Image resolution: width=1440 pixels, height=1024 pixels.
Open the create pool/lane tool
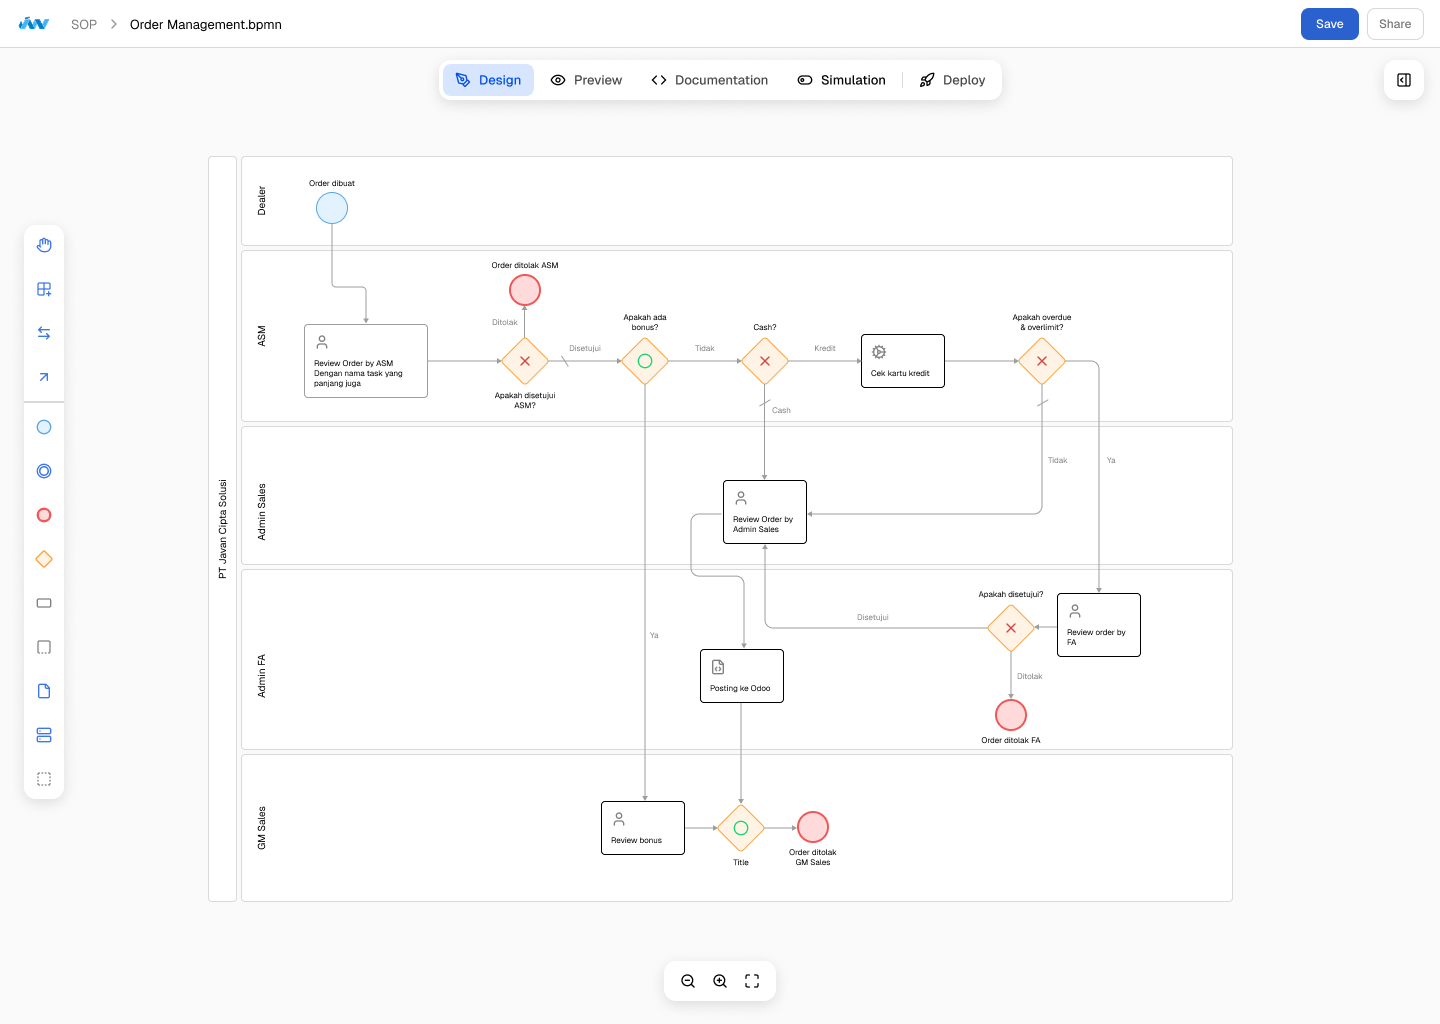(x=43, y=288)
